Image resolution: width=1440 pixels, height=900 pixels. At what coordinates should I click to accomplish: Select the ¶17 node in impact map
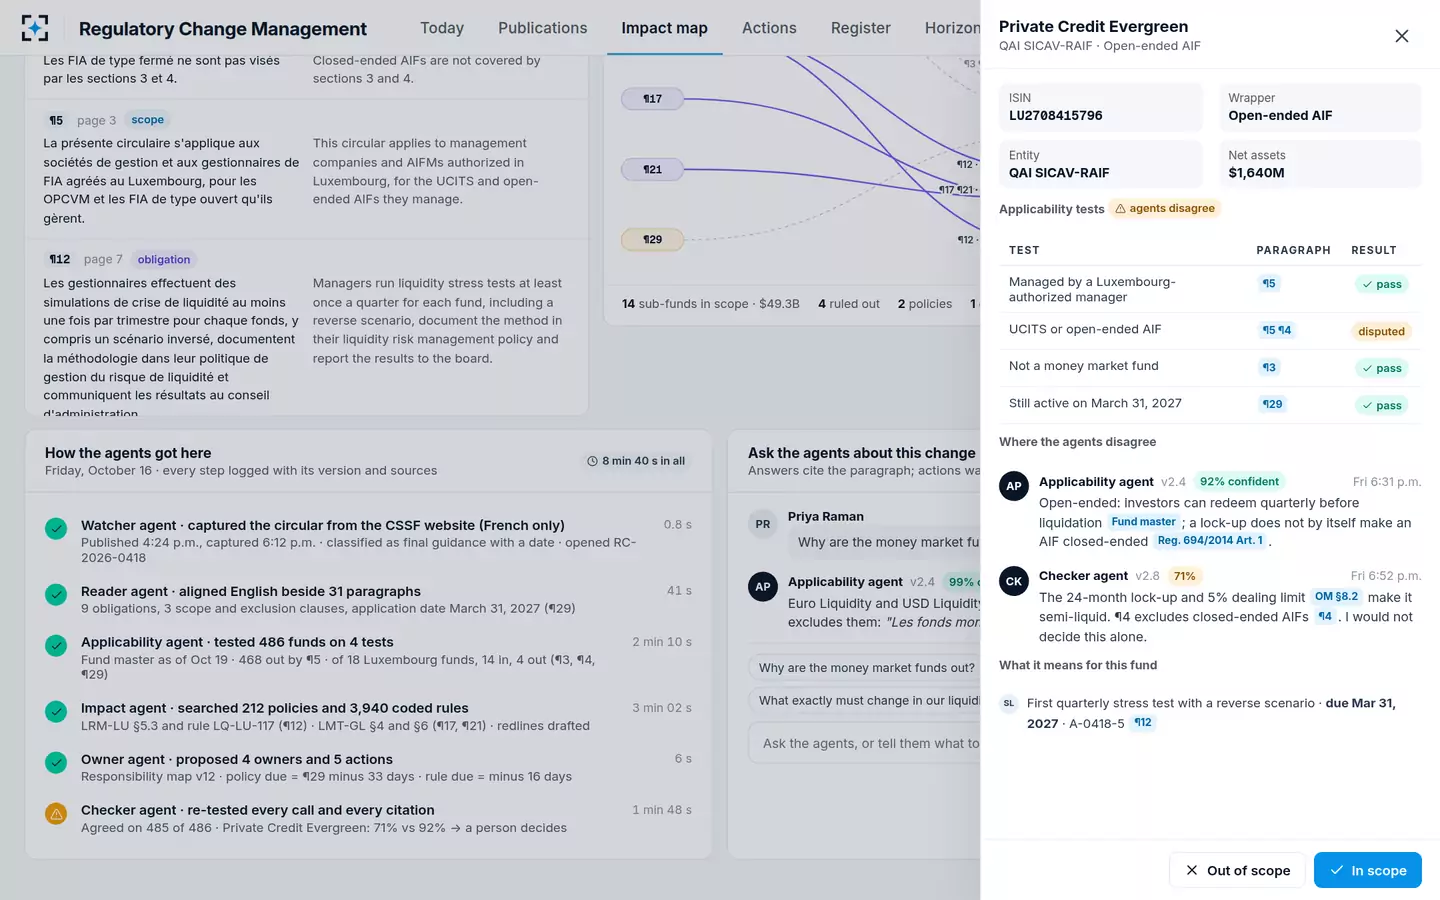(652, 99)
